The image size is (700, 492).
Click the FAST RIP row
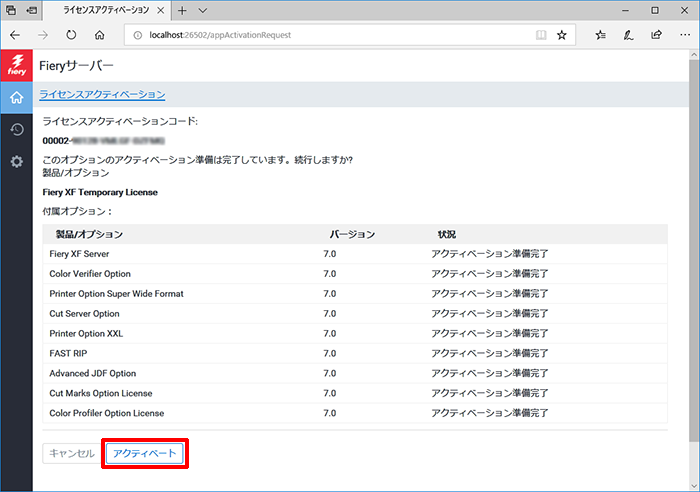point(355,353)
